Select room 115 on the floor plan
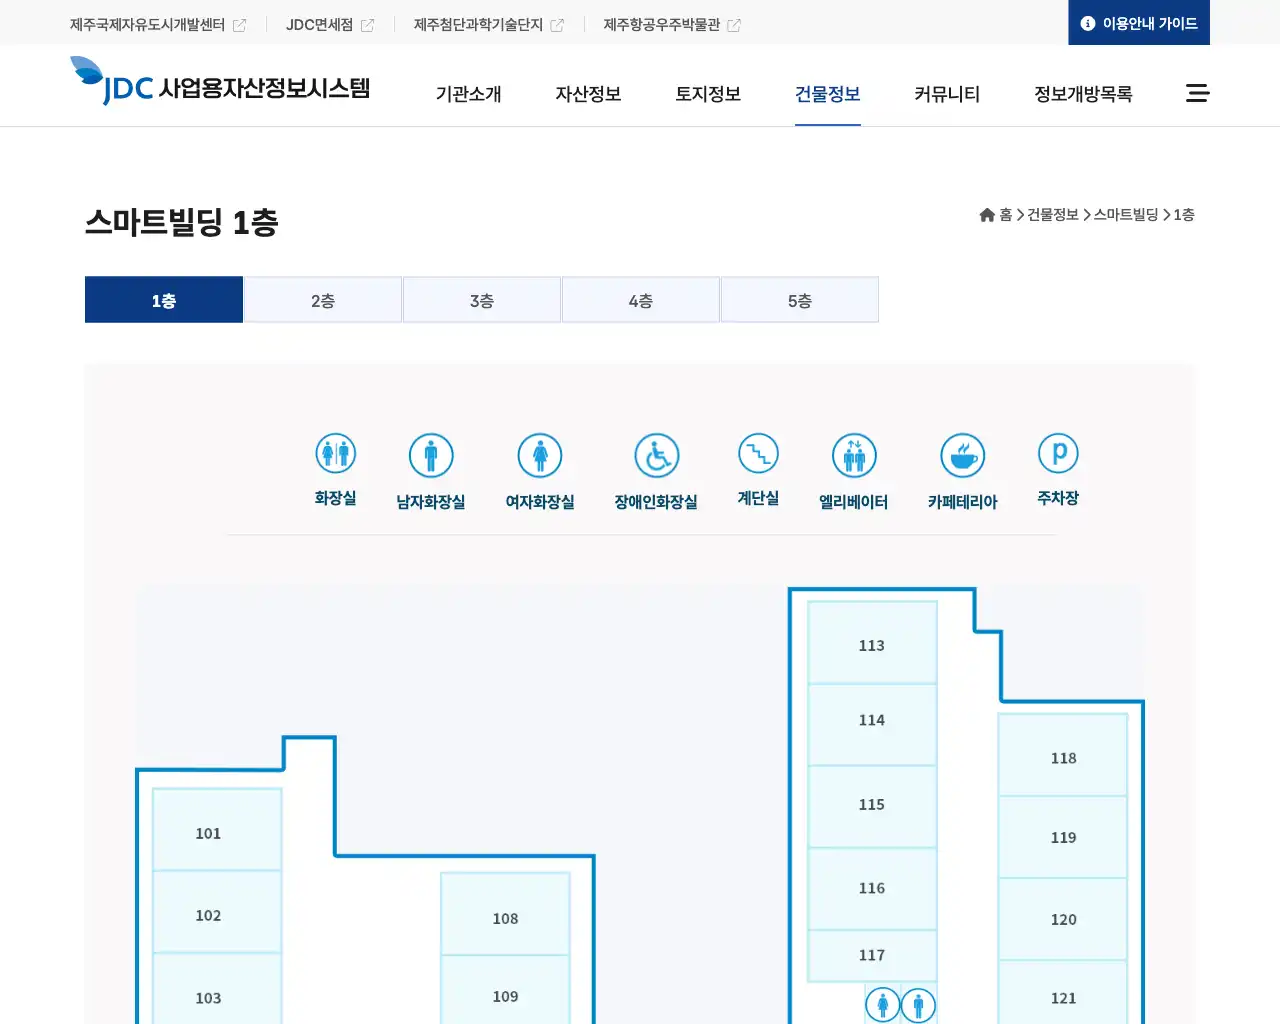This screenshot has width=1280, height=1024. (x=872, y=807)
